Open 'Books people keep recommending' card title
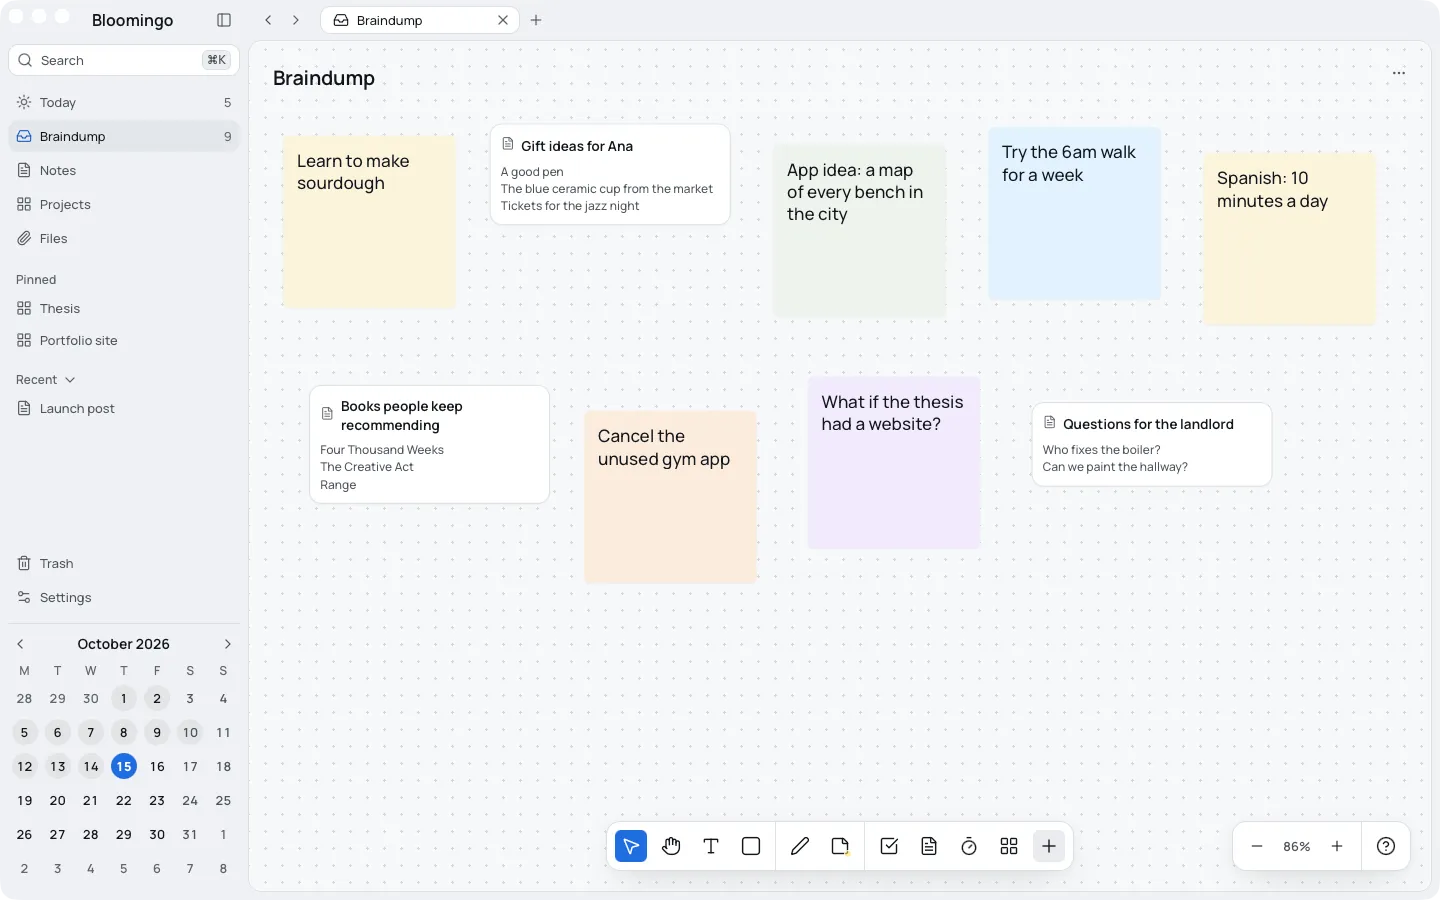This screenshot has height=900, width=1440. [402, 415]
